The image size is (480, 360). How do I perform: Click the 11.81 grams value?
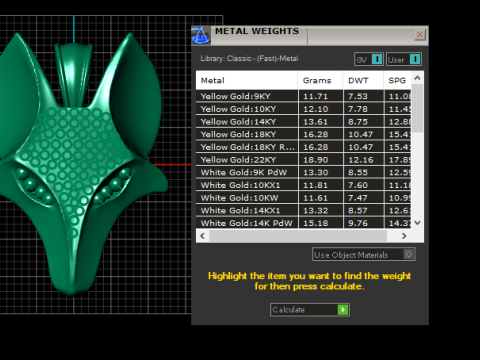point(315,185)
